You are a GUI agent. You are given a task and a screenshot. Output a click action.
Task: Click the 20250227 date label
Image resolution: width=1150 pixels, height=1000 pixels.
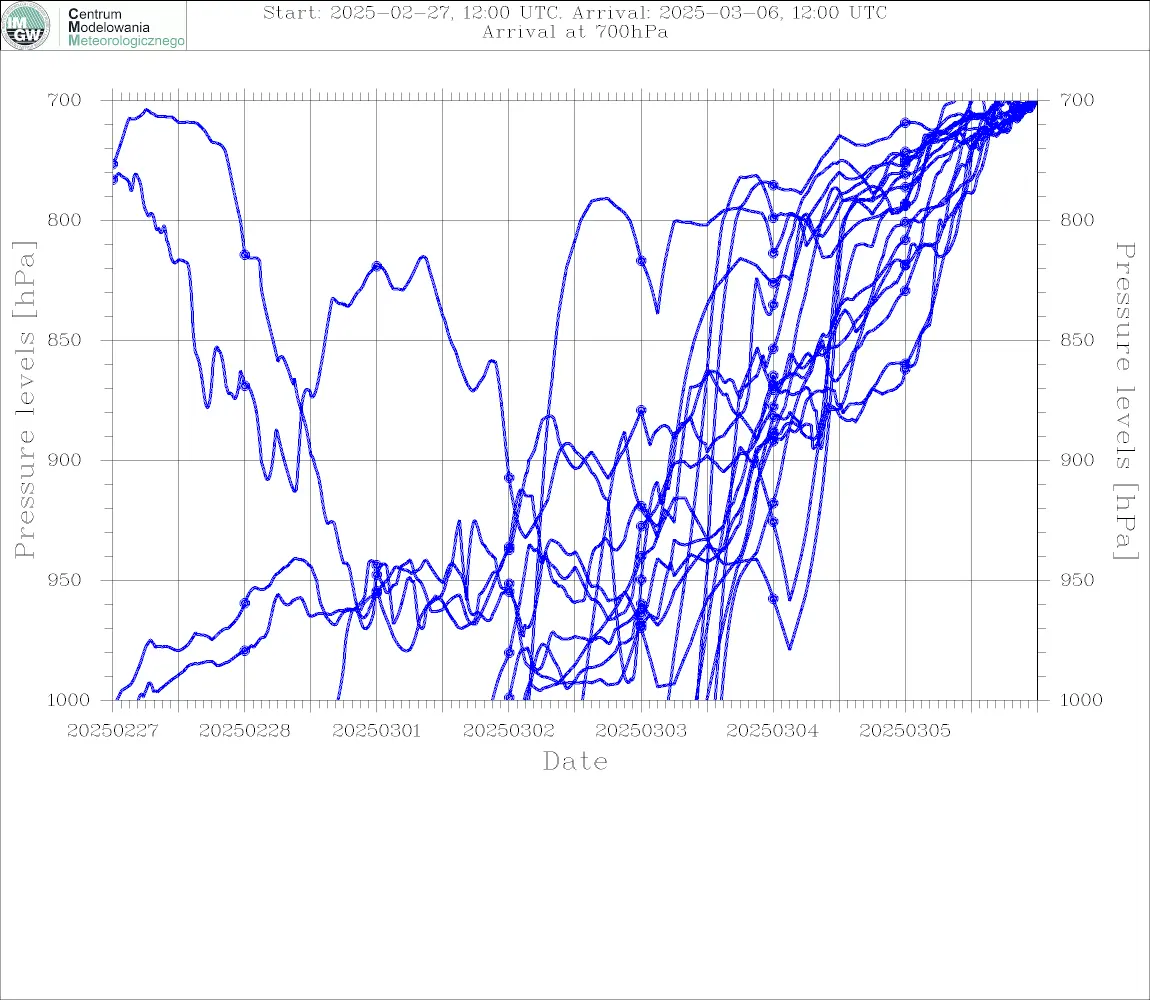tap(113, 731)
